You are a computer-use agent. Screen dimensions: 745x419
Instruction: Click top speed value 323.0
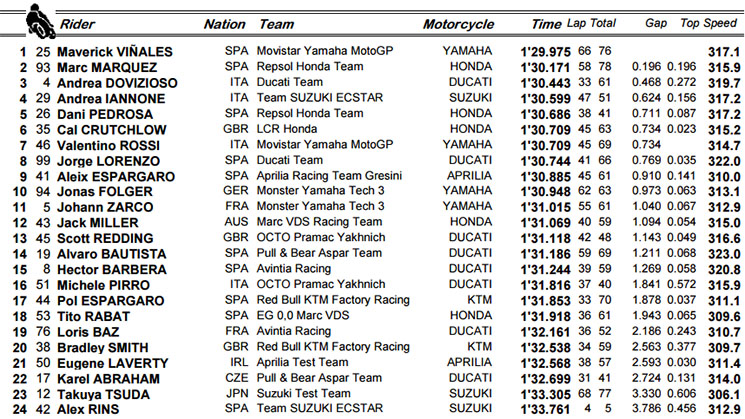724,254
